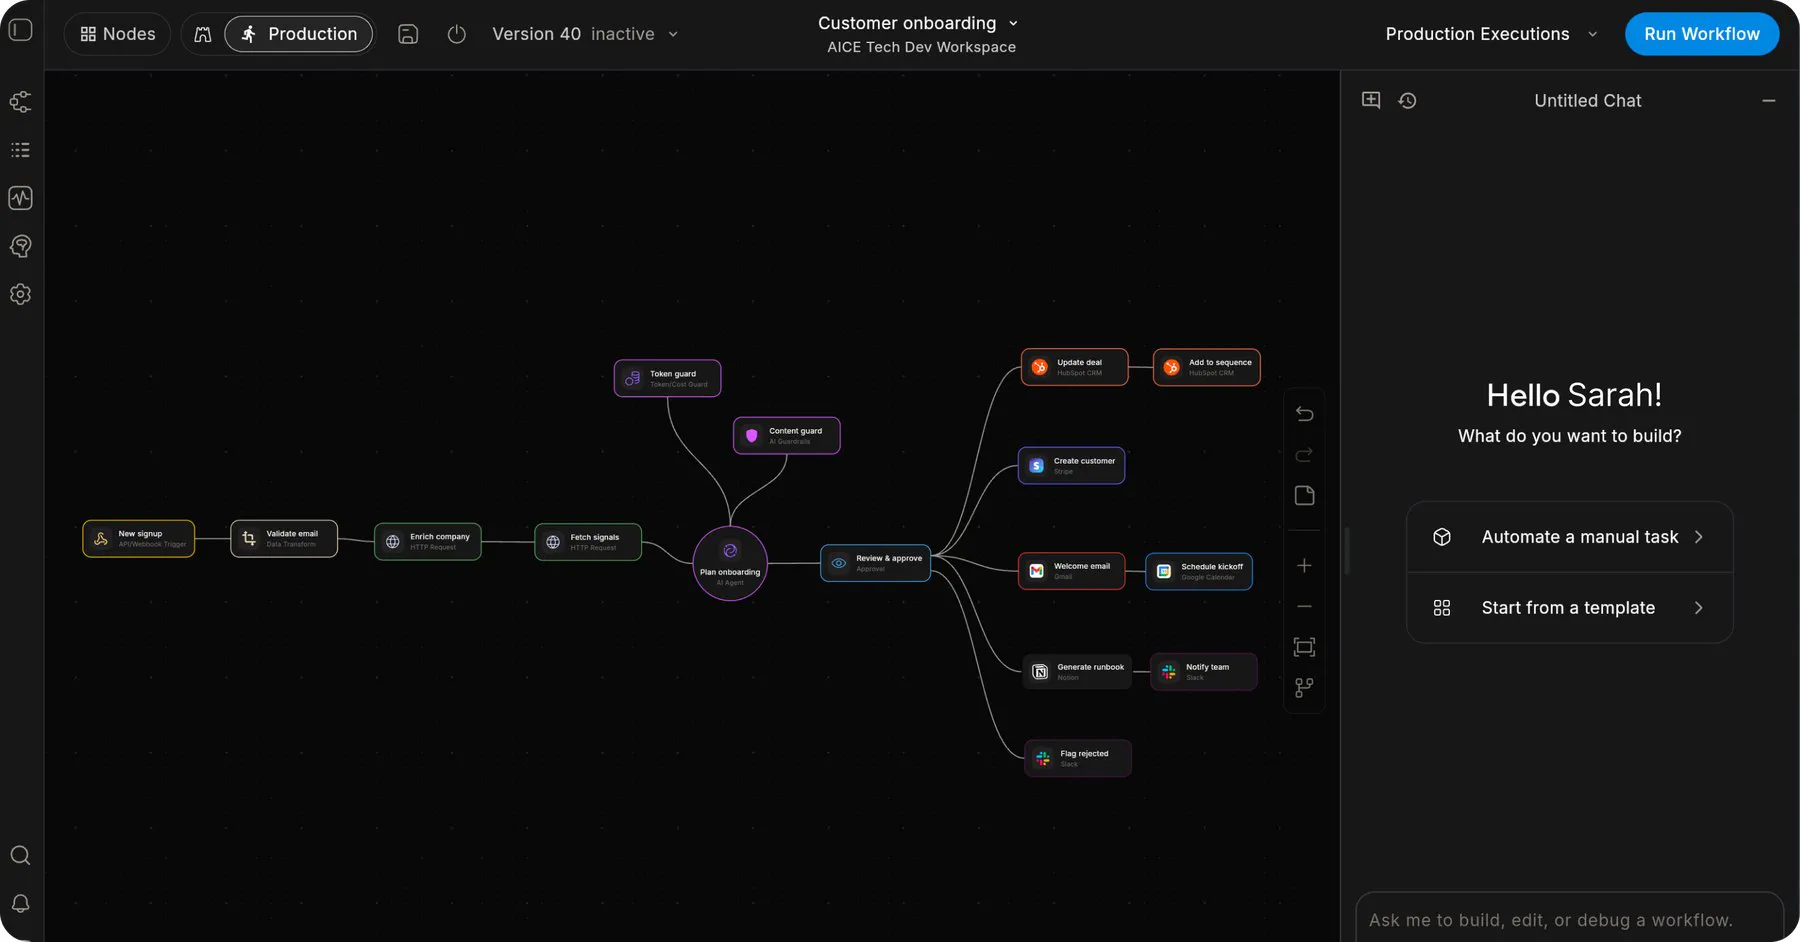Click the undo arrow on canvas toolbar

[1304, 414]
